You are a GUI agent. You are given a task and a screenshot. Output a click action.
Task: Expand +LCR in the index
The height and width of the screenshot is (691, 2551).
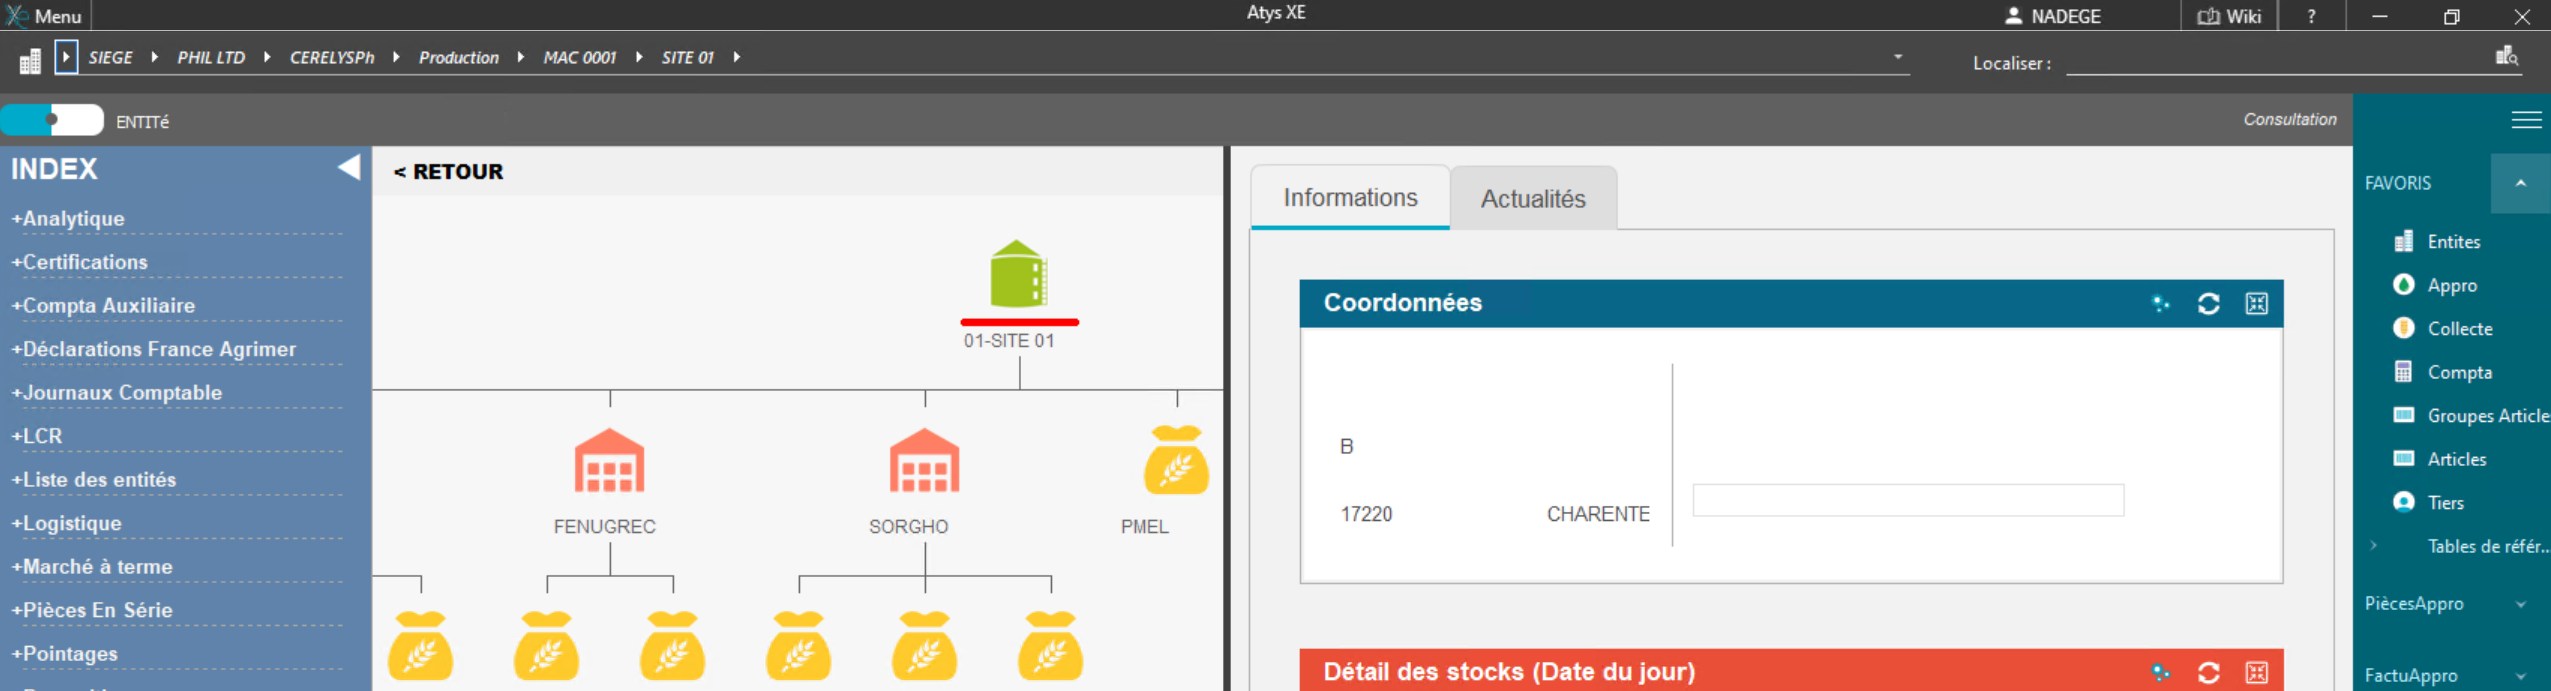pos(37,436)
